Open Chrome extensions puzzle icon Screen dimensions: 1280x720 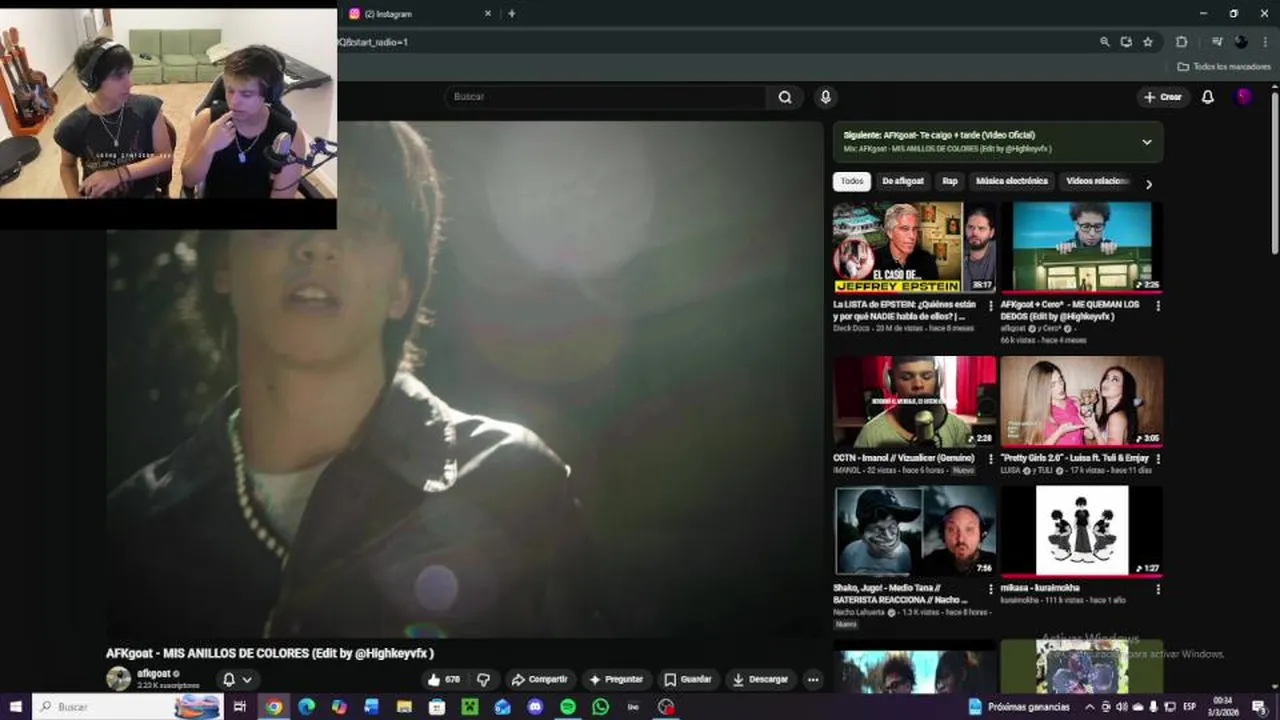pos(1181,42)
